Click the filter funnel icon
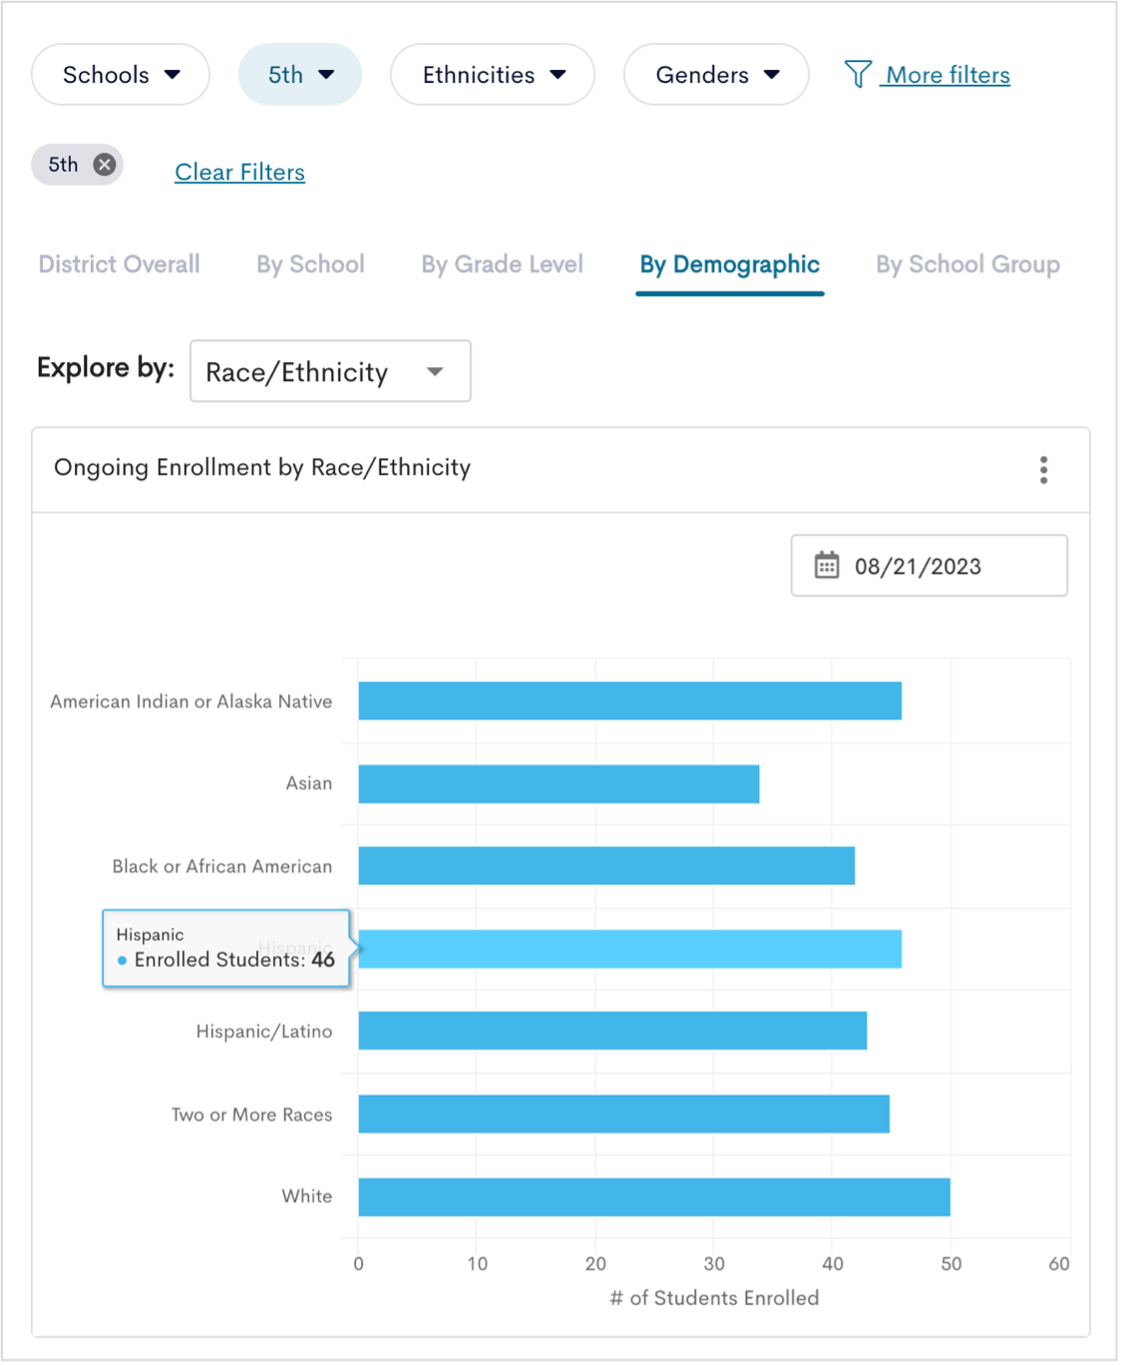The width and height of the screenshot is (1121, 1365). (858, 73)
